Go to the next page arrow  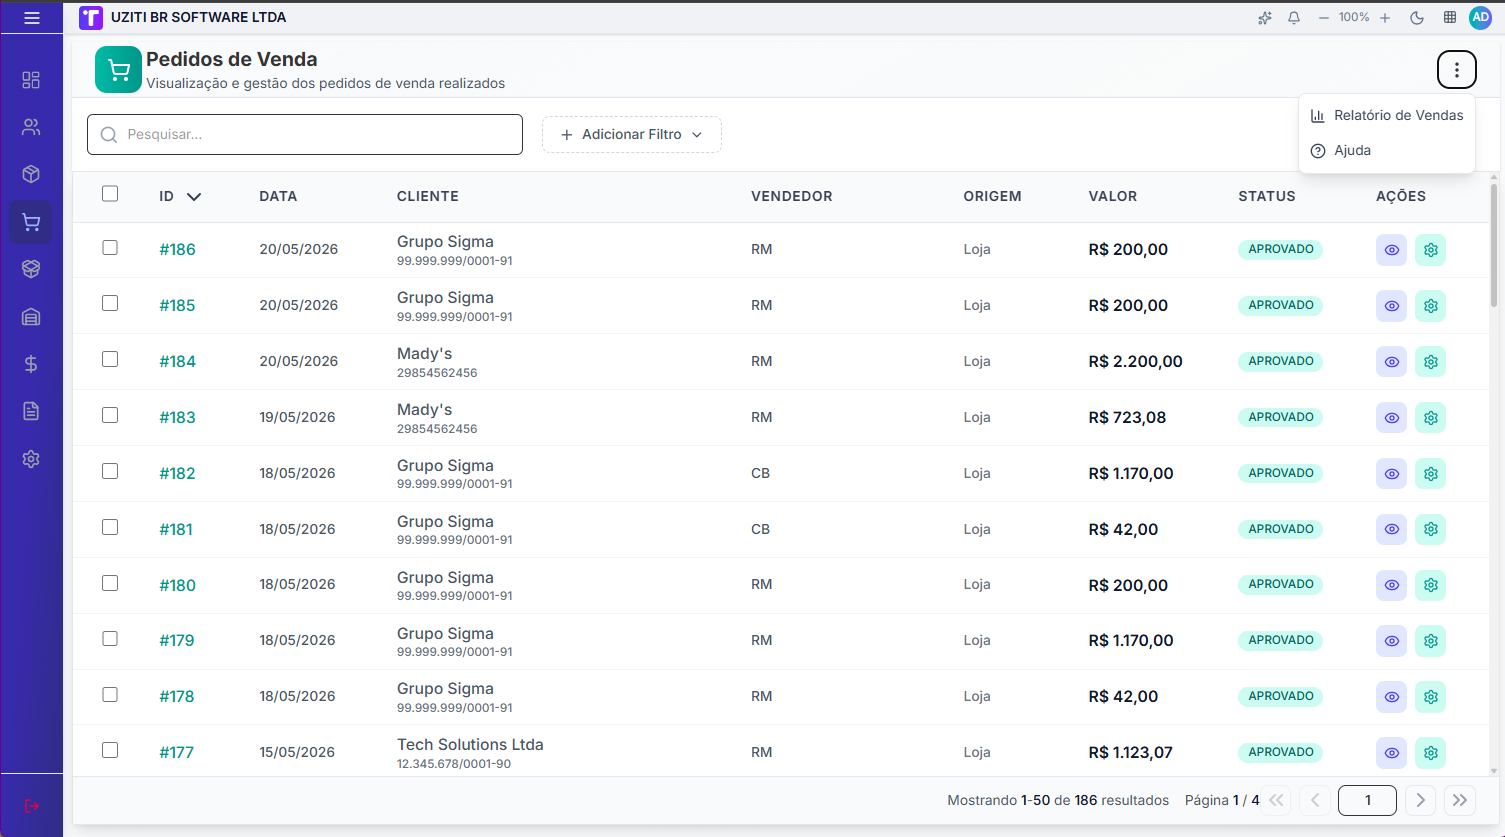tap(1420, 800)
